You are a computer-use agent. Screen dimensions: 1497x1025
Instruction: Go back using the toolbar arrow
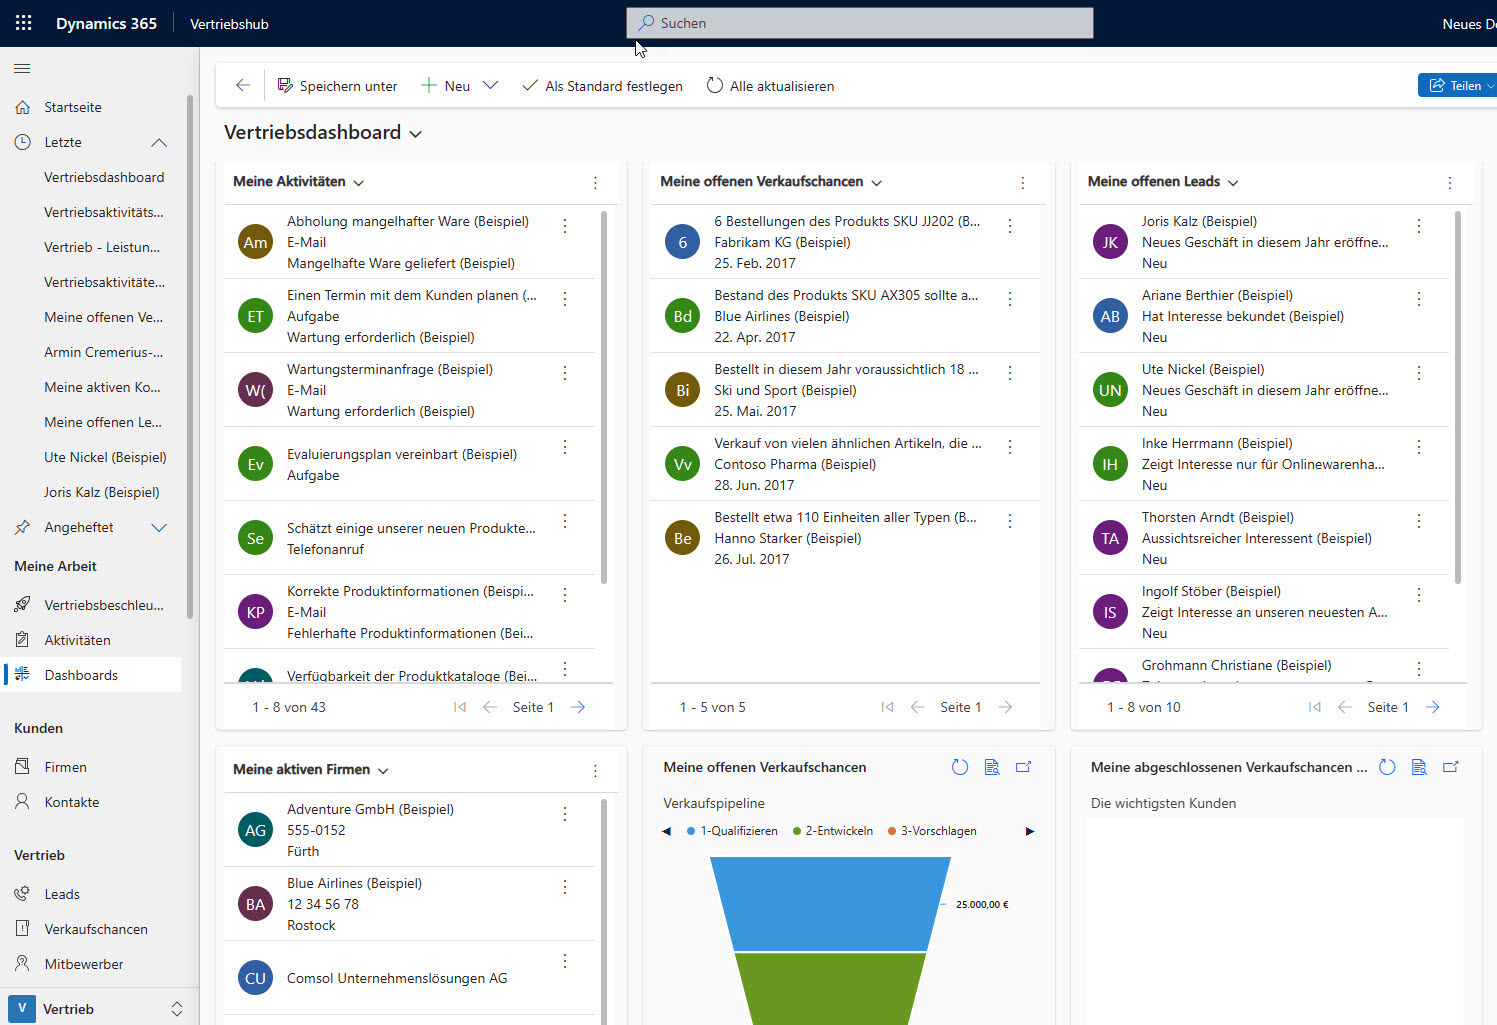(x=243, y=86)
